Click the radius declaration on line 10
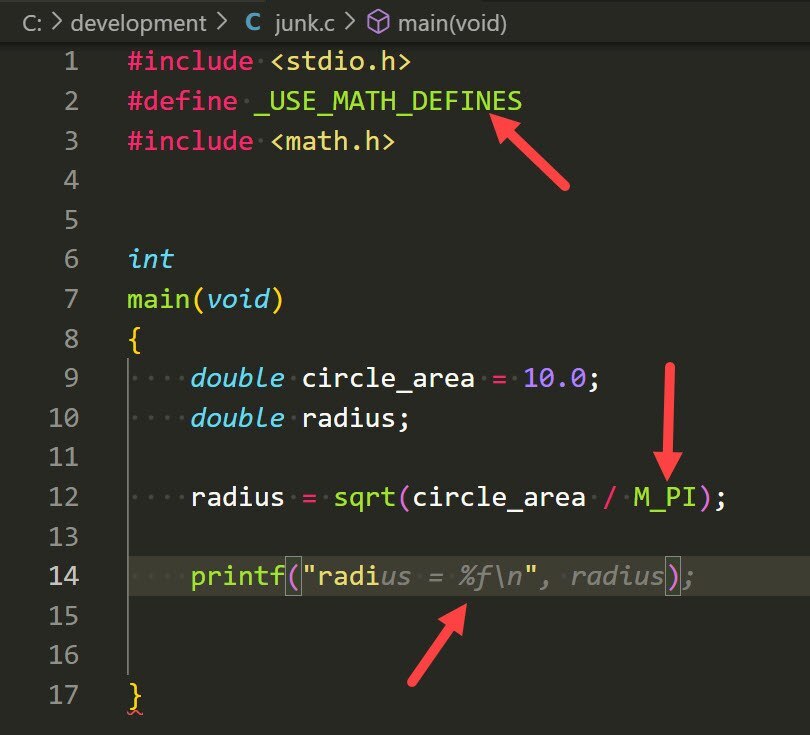This screenshot has height=735, width=810. (x=348, y=418)
